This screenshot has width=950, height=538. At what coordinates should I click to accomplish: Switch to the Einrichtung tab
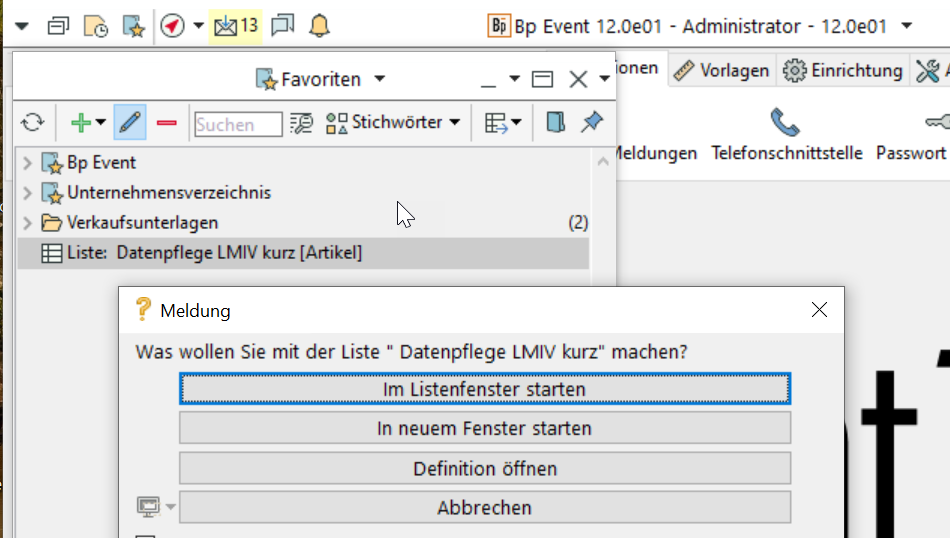click(844, 70)
